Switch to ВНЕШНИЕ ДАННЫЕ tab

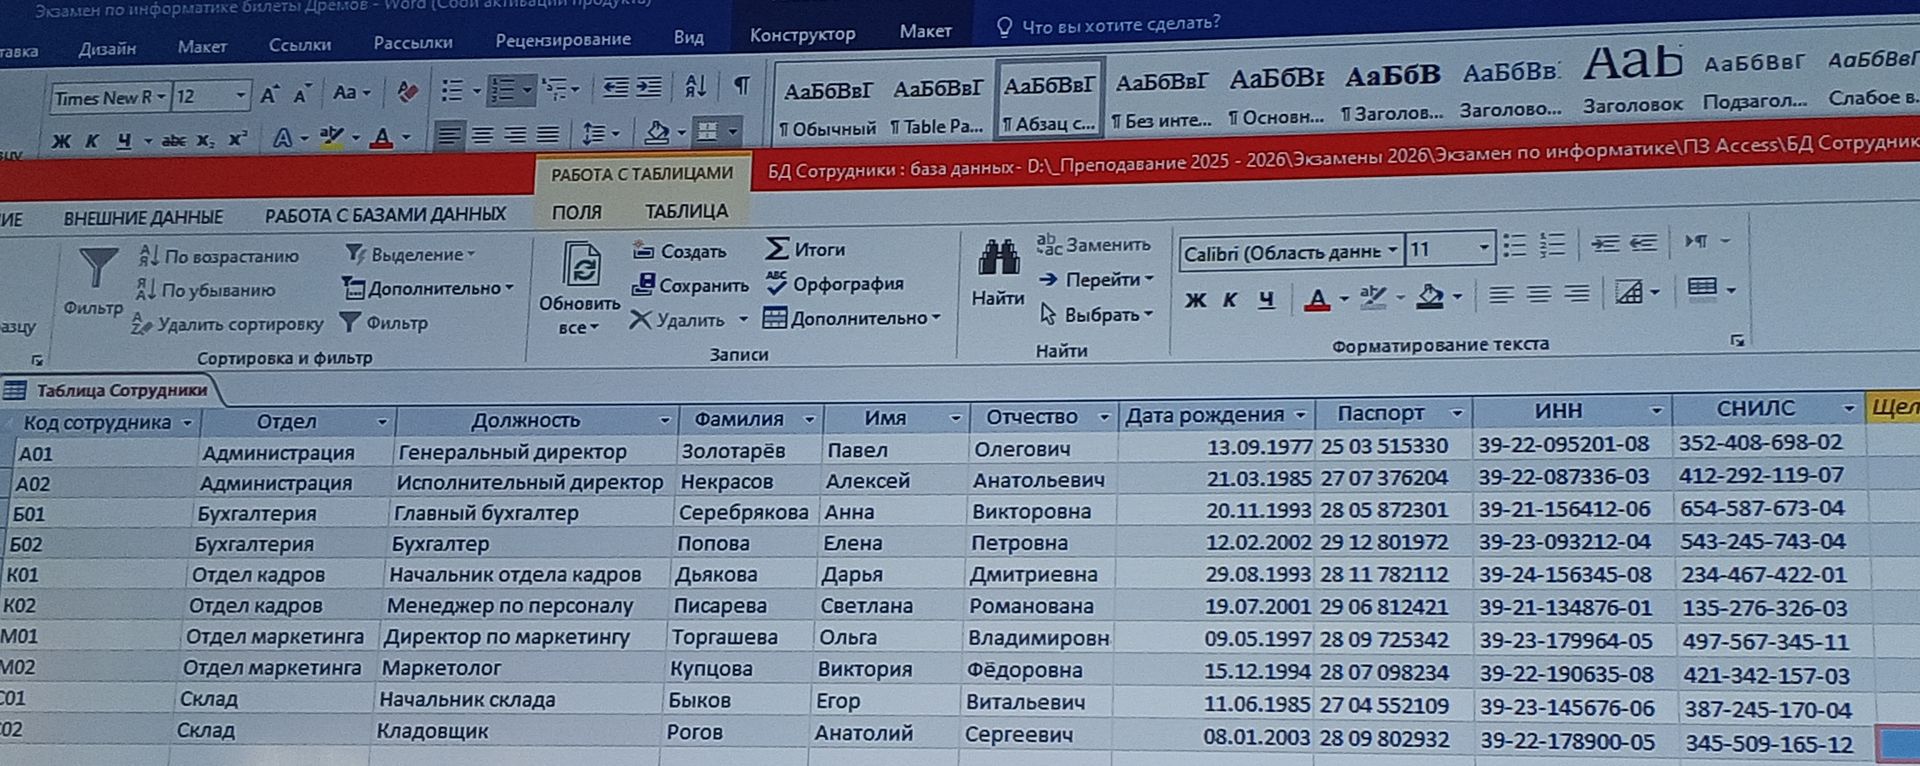coord(143,217)
